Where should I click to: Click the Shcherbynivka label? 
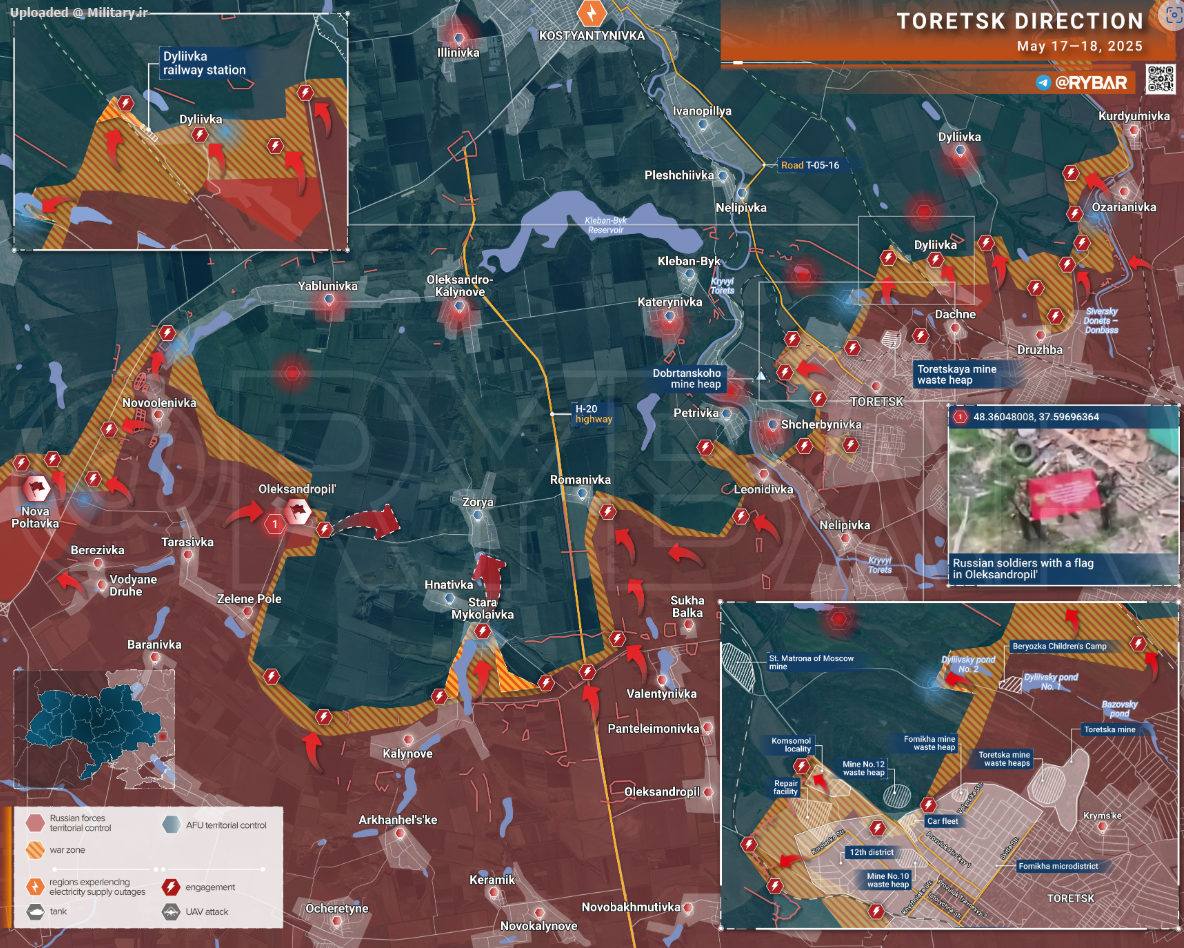point(821,425)
